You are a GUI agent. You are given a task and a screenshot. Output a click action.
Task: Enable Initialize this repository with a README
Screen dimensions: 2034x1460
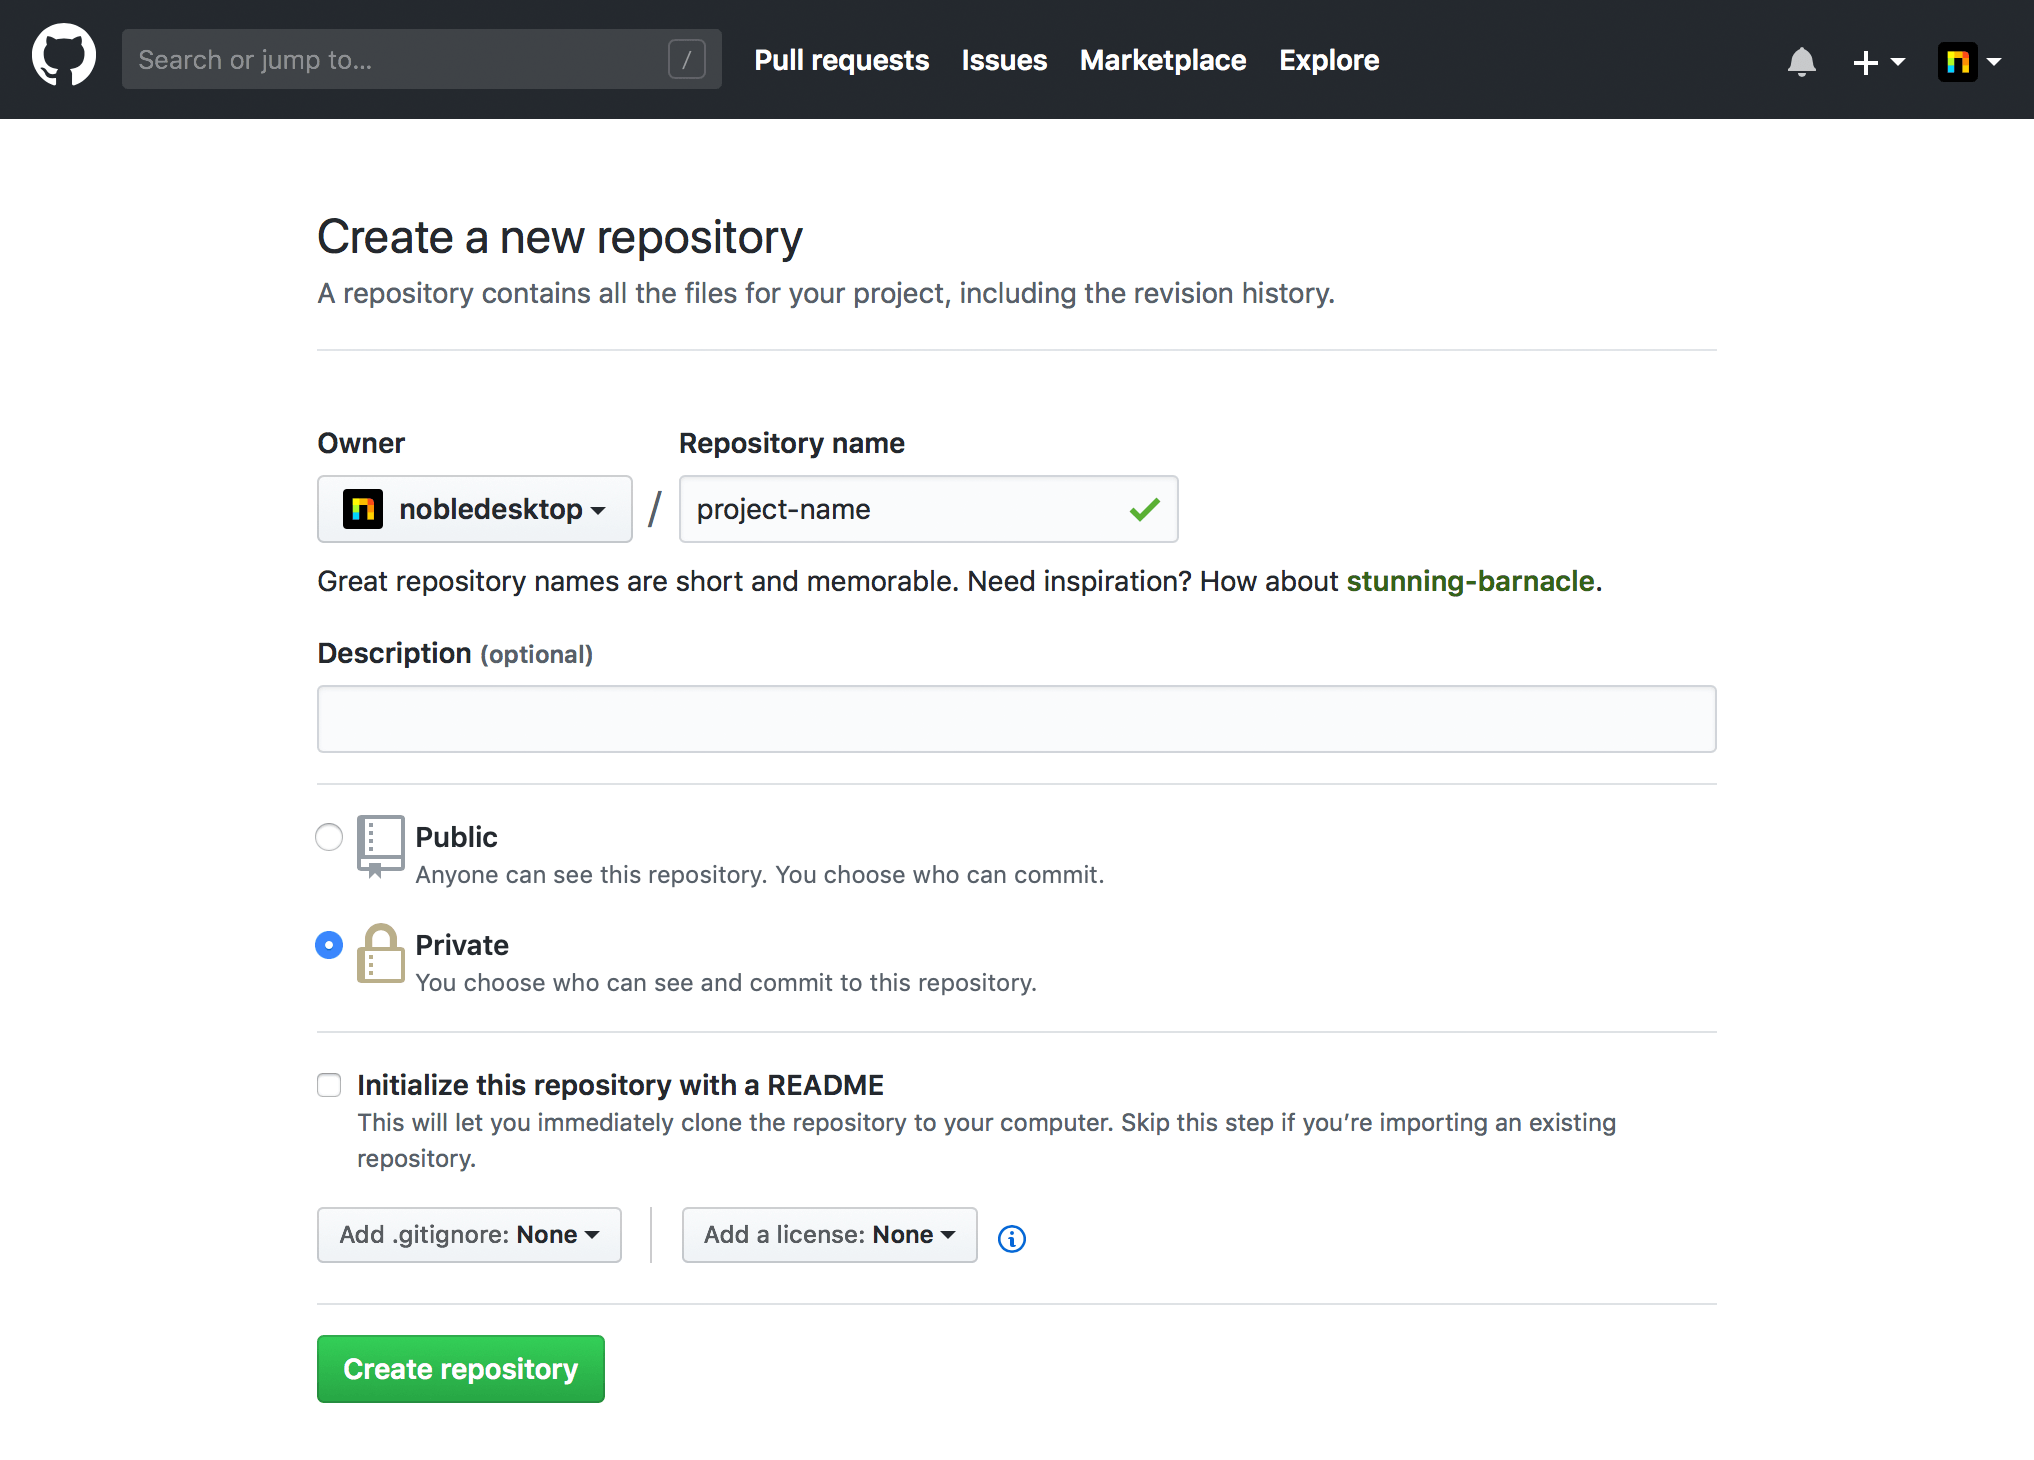click(329, 1085)
